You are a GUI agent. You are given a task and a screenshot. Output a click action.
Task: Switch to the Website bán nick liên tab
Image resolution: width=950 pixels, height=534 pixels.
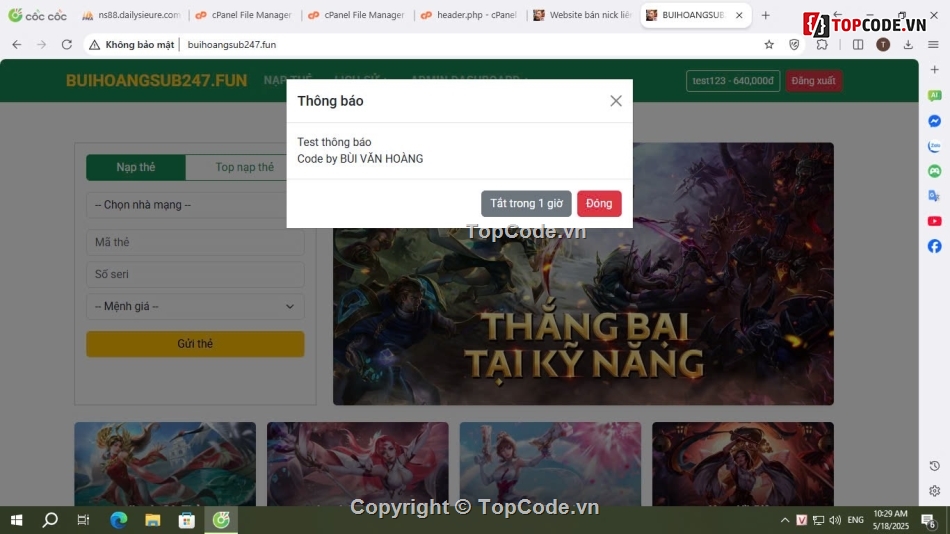pos(583,15)
